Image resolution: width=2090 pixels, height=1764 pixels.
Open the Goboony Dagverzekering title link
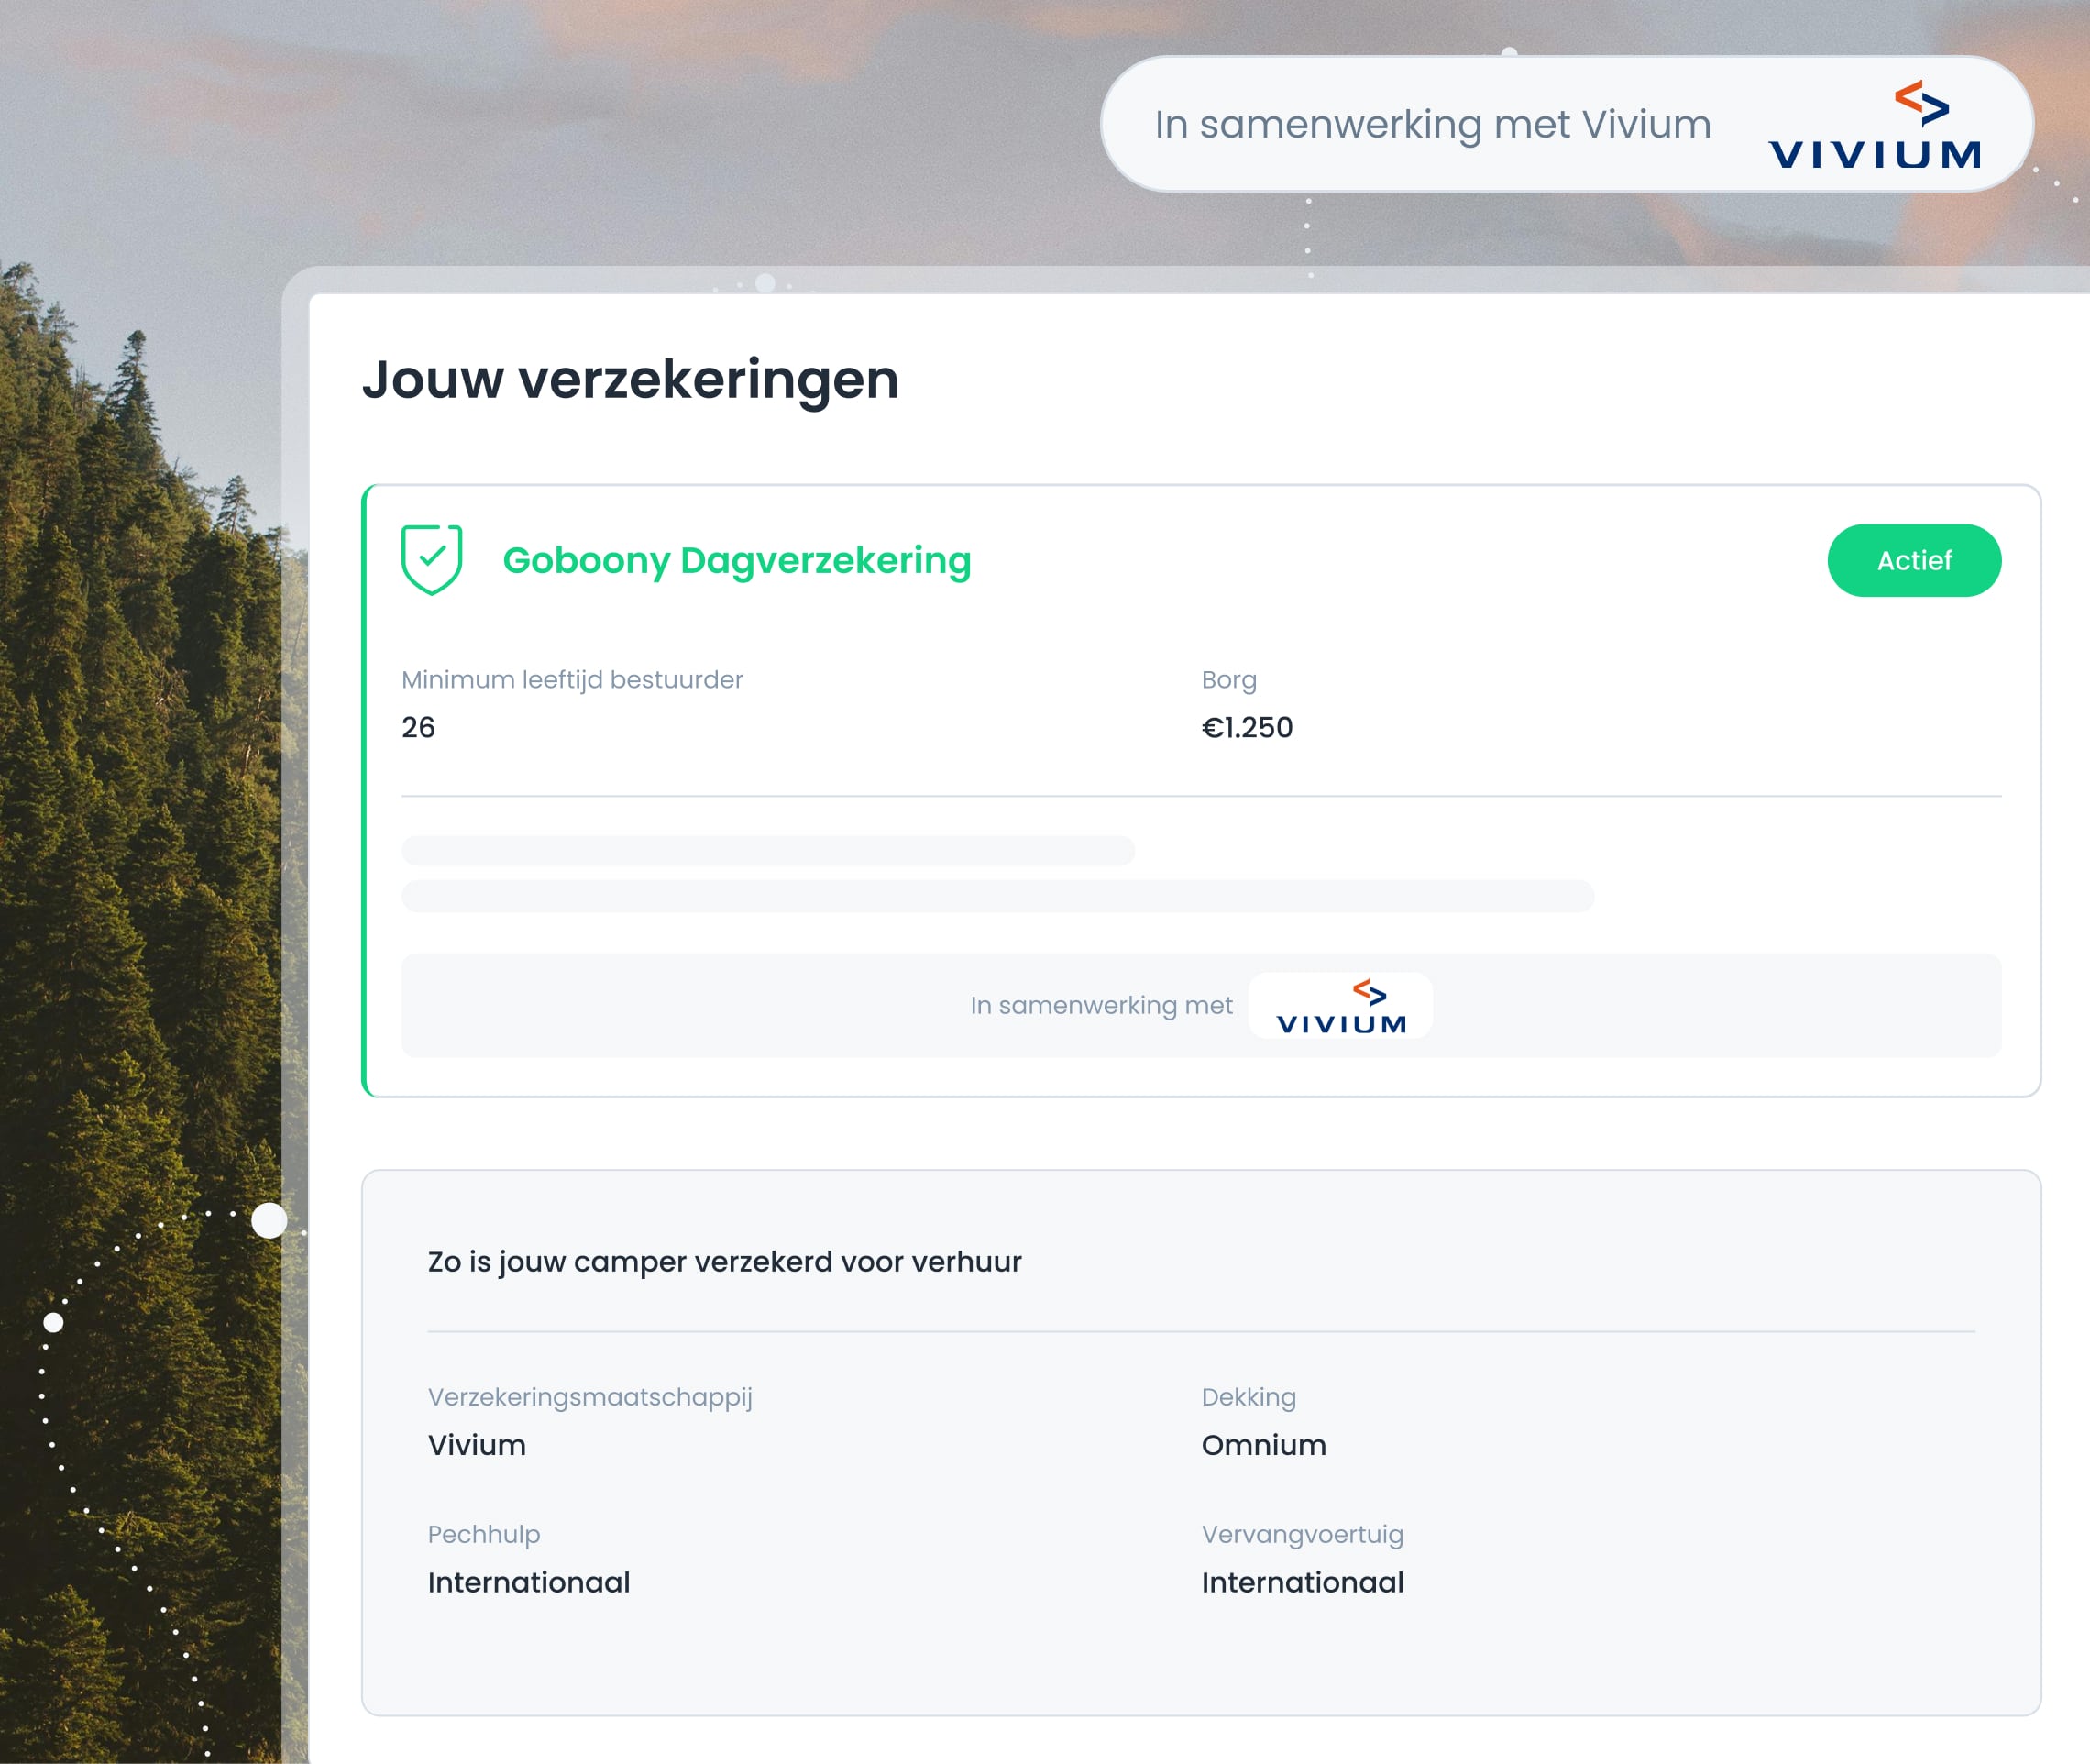[736, 561]
